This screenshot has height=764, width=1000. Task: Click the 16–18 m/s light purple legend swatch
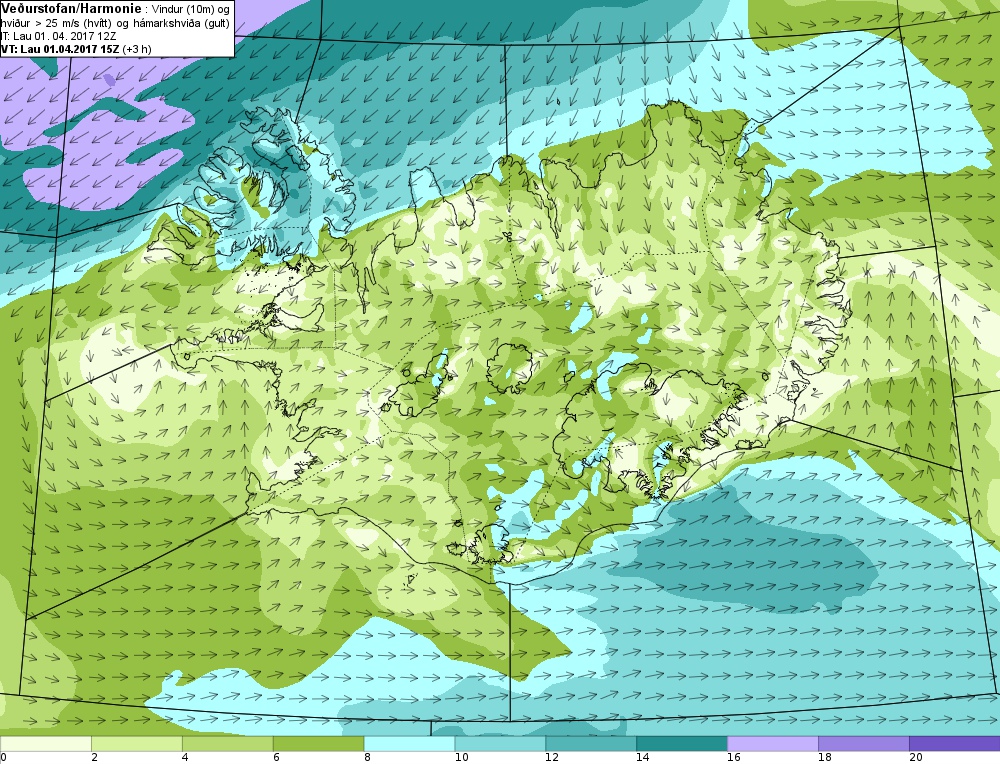coord(773,744)
